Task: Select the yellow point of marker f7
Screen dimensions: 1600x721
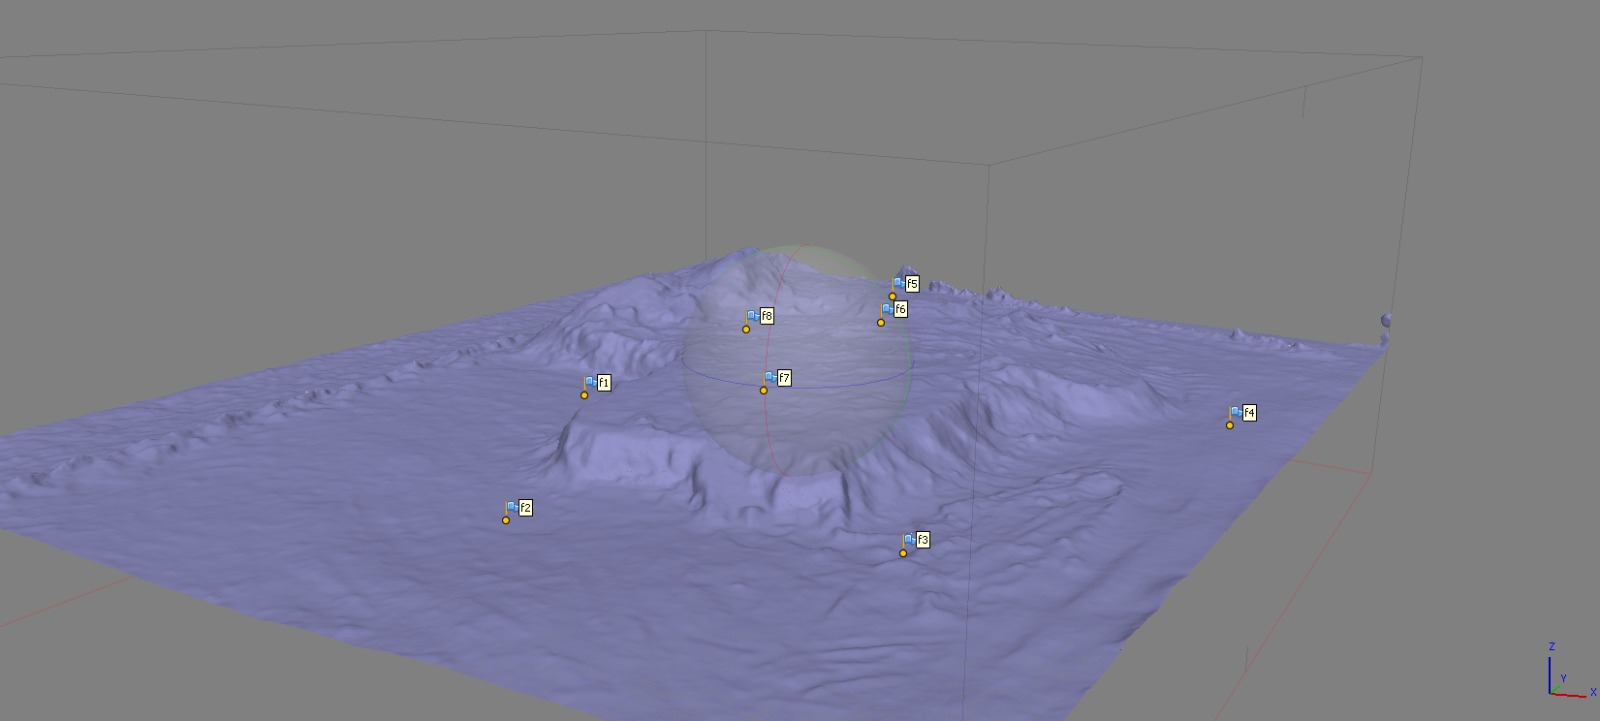Action: click(x=764, y=390)
